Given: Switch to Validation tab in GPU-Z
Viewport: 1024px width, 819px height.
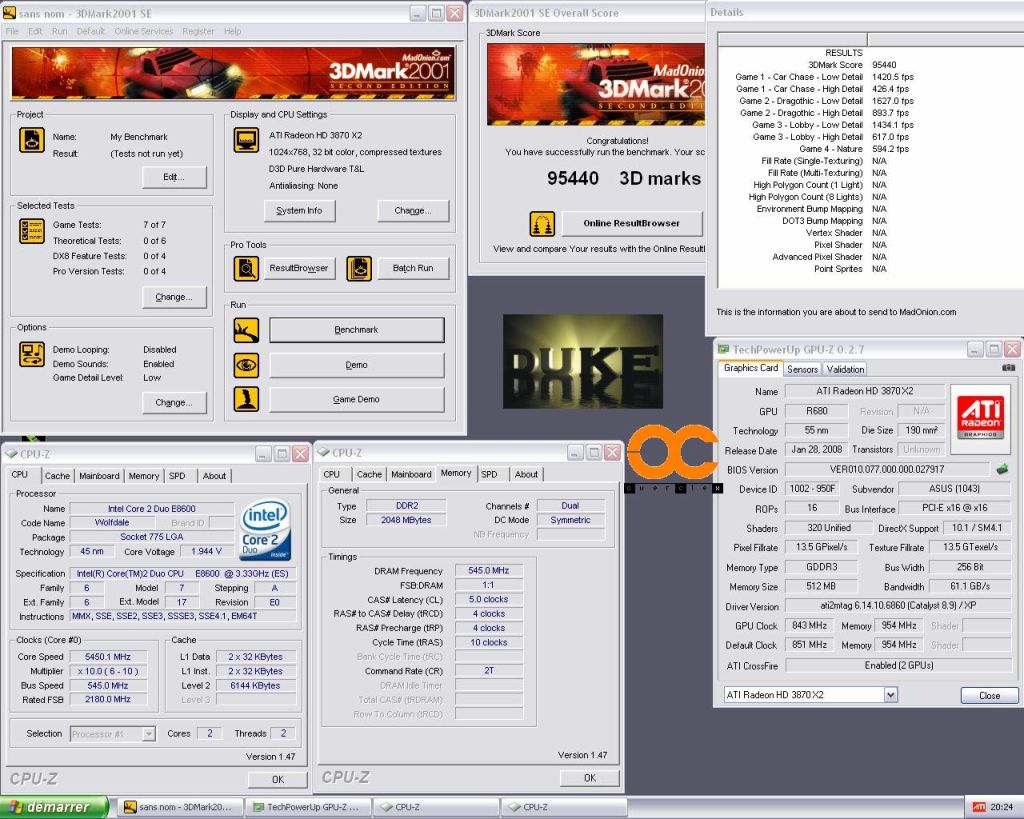Looking at the screenshot, I should pyautogui.click(x=845, y=369).
